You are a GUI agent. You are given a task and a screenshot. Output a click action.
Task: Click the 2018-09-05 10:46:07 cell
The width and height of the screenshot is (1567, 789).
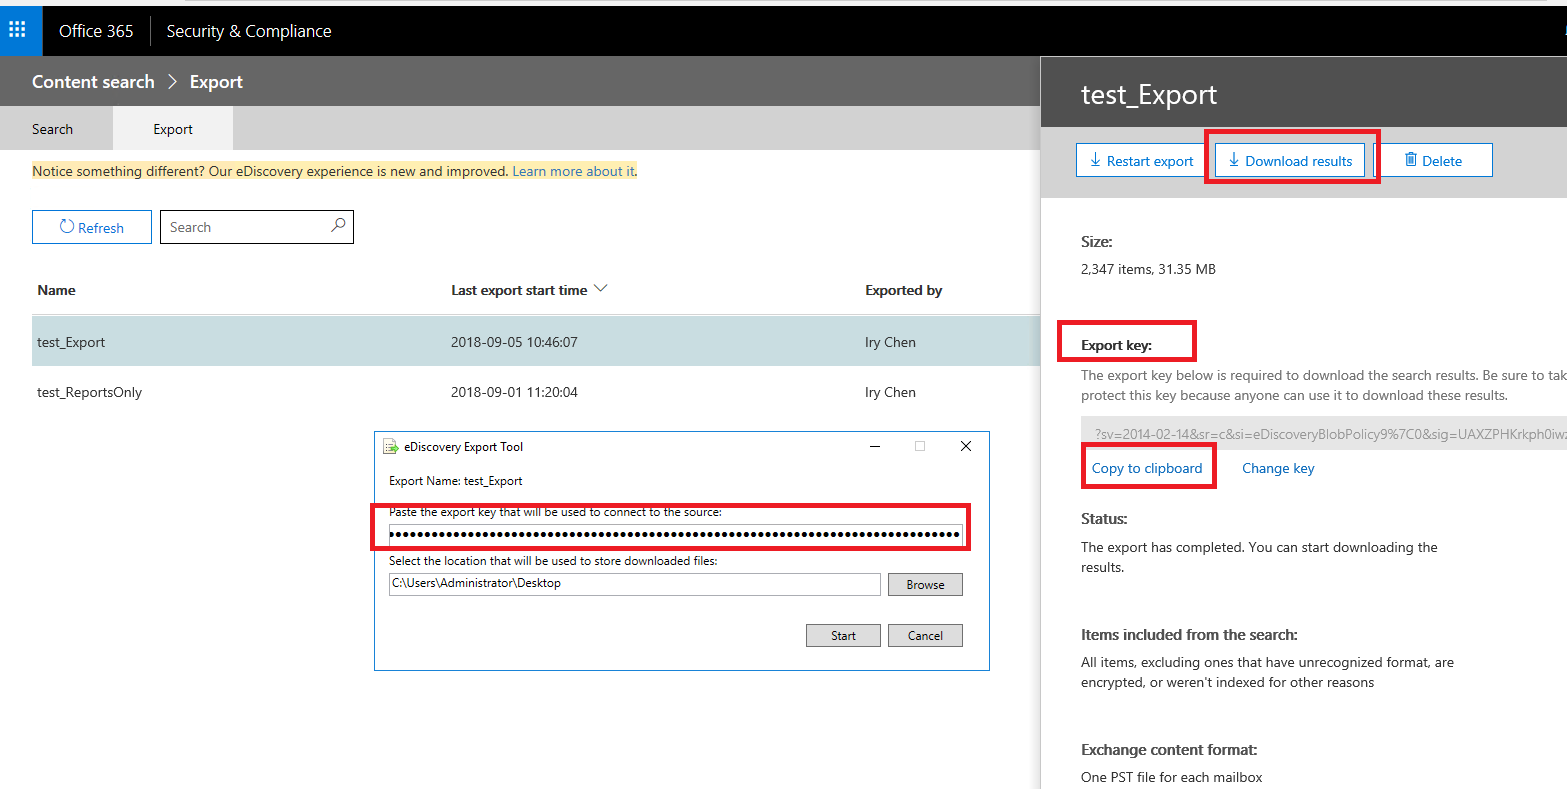[514, 342]
